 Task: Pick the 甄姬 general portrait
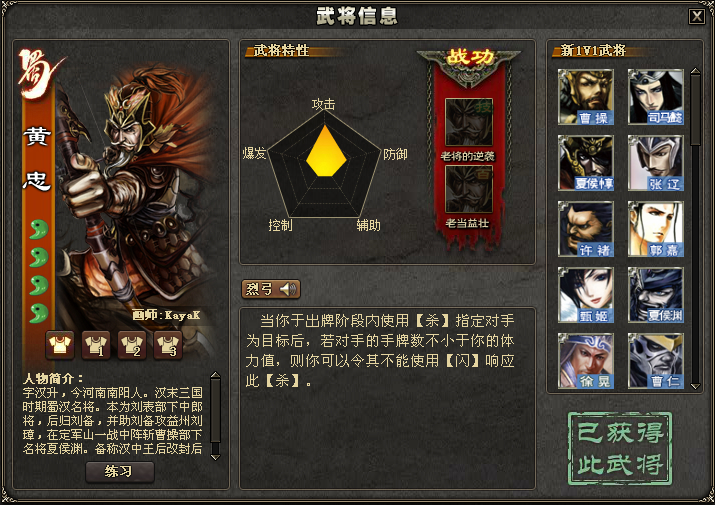586,295
